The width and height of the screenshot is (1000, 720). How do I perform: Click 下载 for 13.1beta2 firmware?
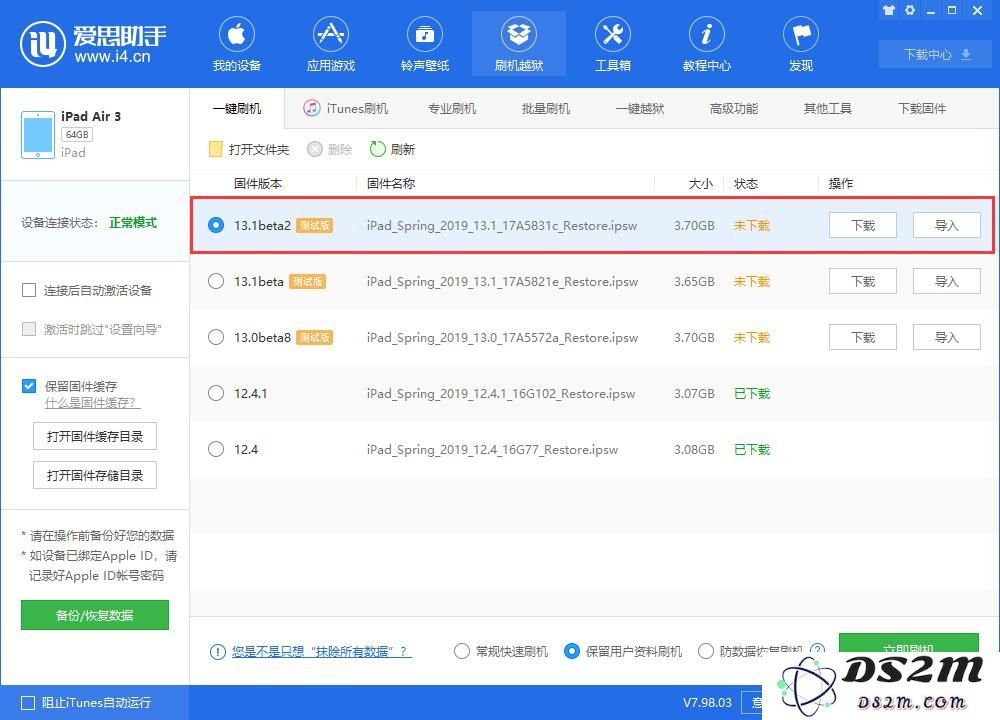pos(863,225)
